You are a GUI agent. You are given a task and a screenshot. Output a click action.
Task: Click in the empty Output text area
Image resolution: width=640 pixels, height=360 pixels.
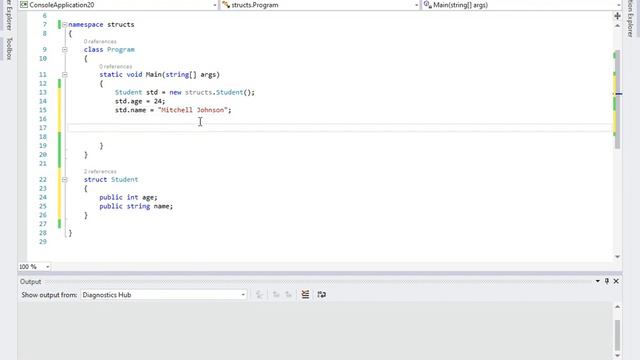pos(315,331)
